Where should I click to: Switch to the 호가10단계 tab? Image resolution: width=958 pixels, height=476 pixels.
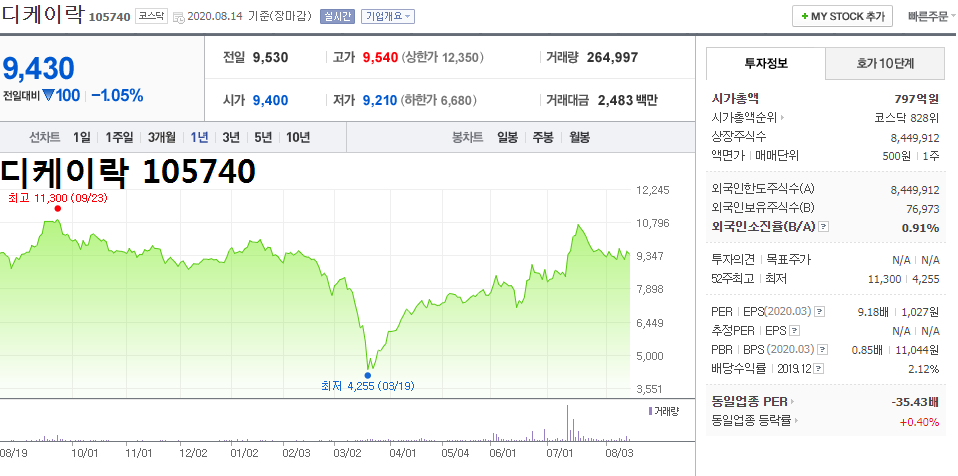[885, 64]
